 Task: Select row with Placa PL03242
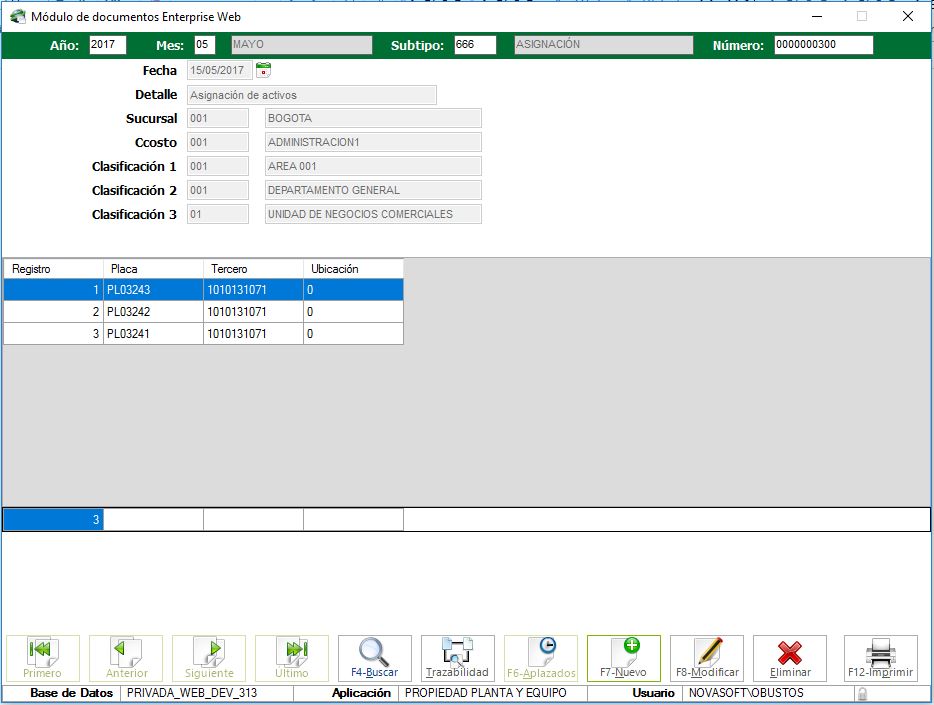[x=153, y=312]
